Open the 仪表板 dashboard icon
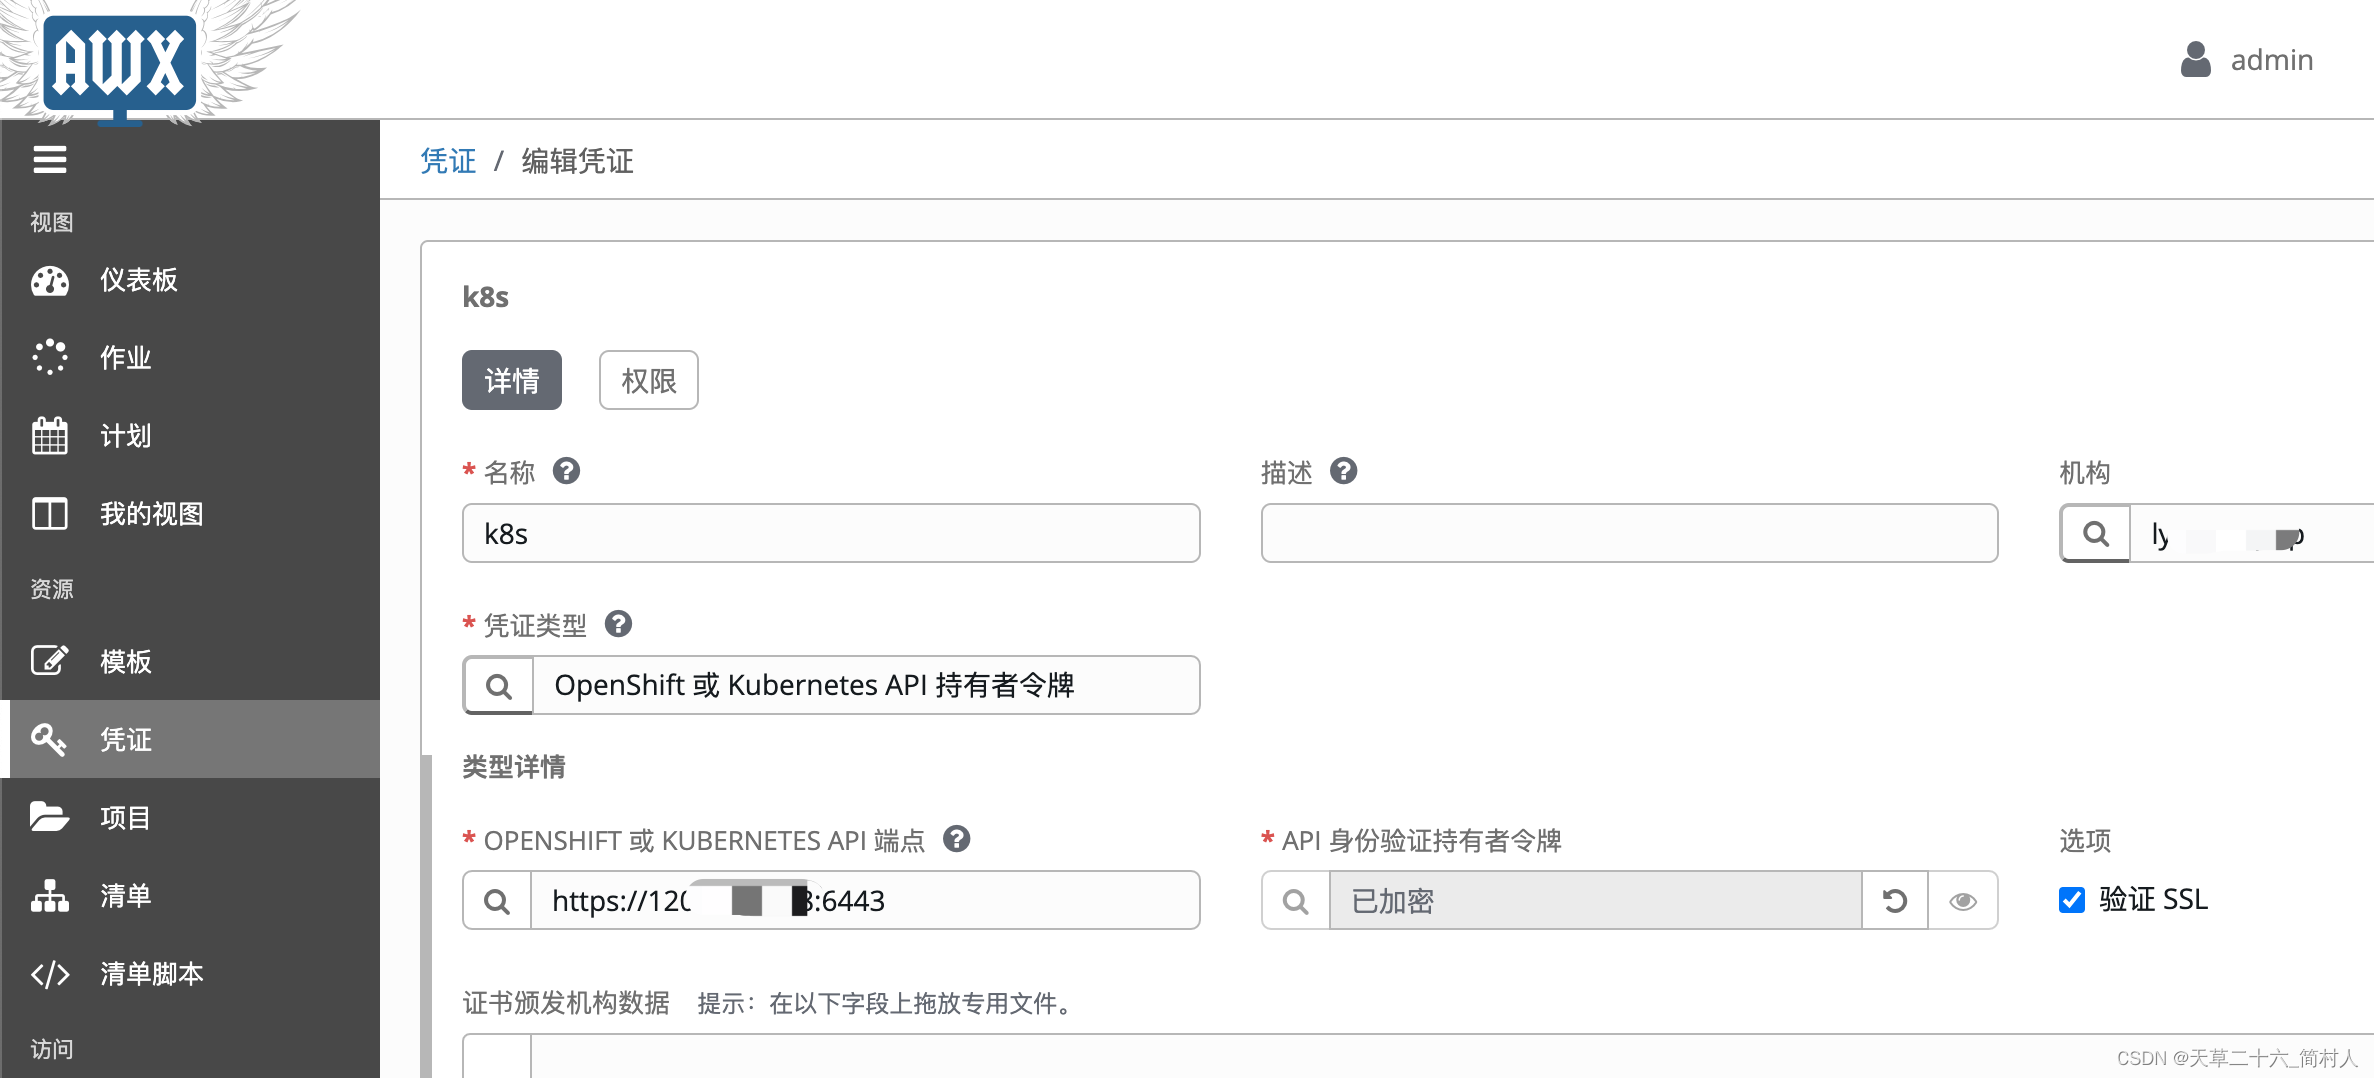Image resolution: width=2374 pixels, height=1078 pixels. tap(50, 281)
